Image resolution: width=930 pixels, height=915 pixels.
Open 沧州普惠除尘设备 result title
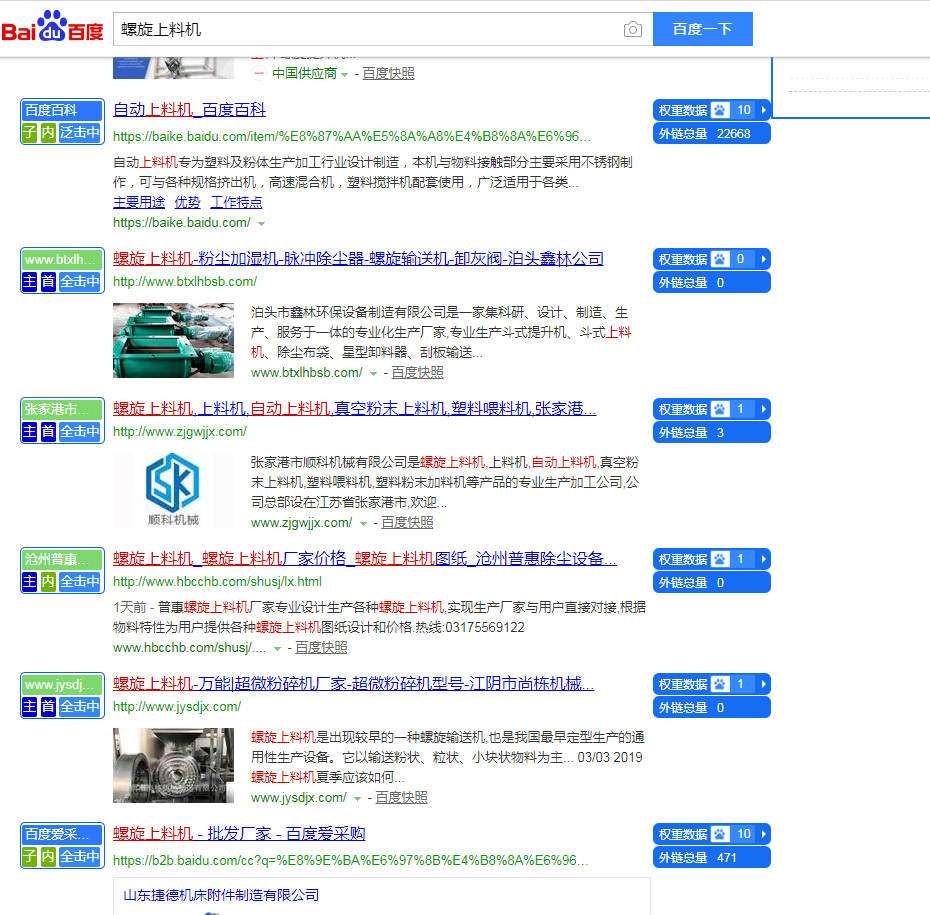365,559
